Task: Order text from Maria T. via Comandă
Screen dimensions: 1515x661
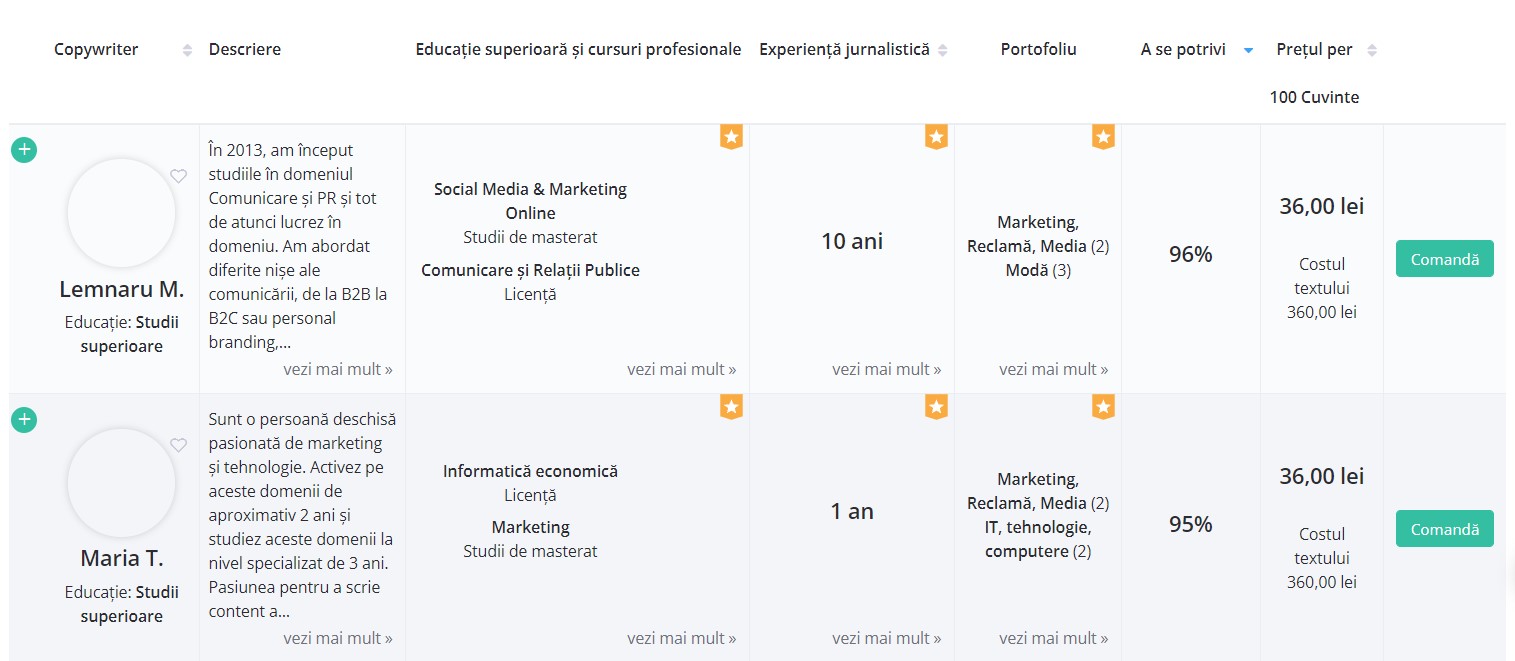Action: [1444, 529]
